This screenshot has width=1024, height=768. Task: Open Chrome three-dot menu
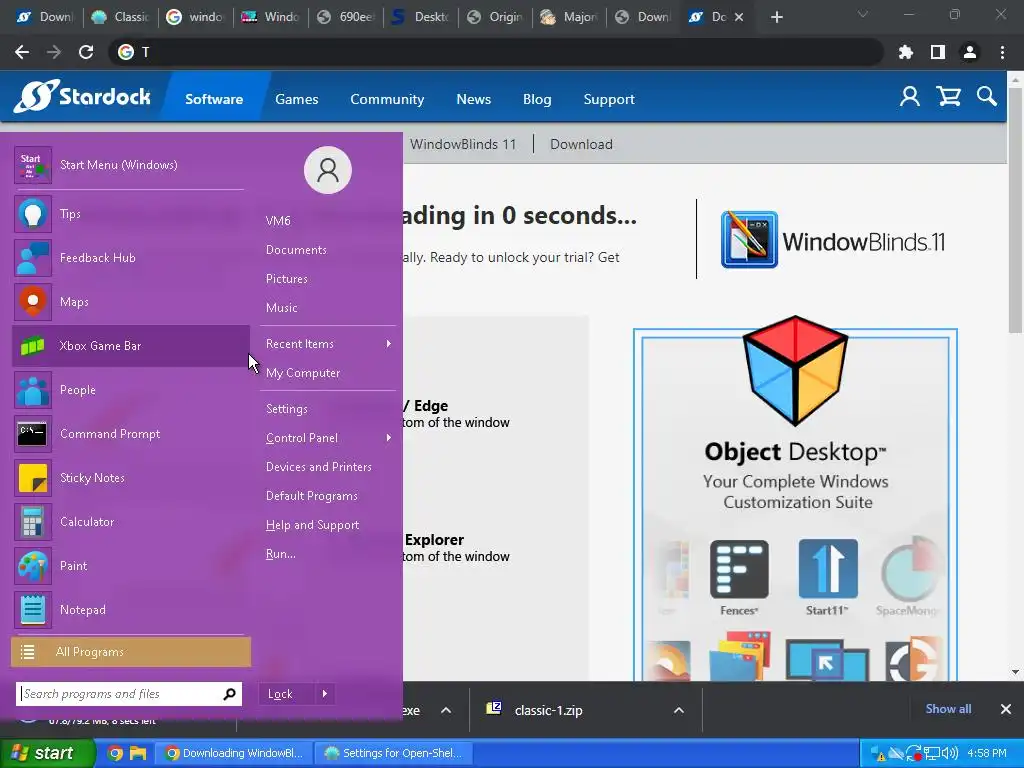point(1002,52)
